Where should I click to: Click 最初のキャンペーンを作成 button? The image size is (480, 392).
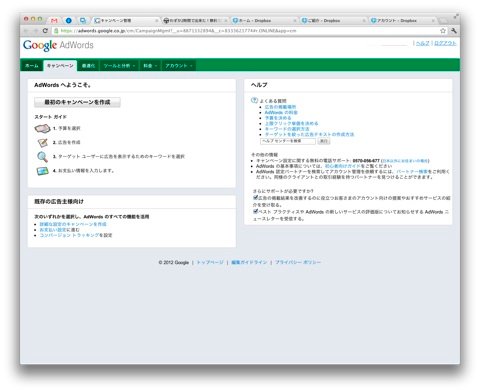tap(77, 102)
